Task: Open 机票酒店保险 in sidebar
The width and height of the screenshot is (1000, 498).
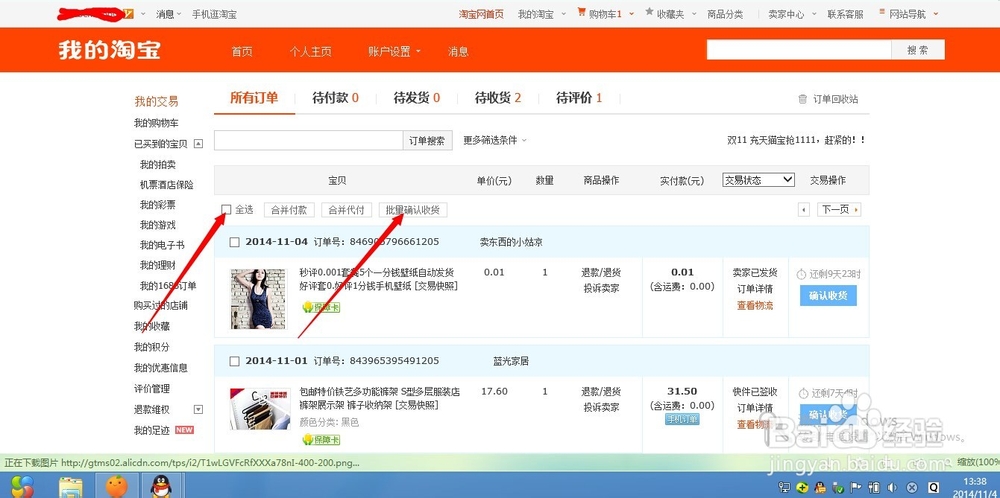Action: click(166, 185)
